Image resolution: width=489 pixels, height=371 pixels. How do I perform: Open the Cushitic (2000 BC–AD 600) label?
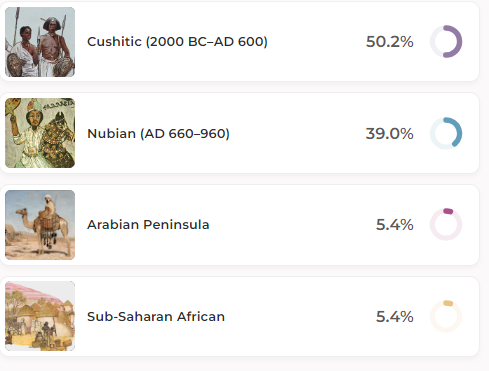click(x=177, y=42)
